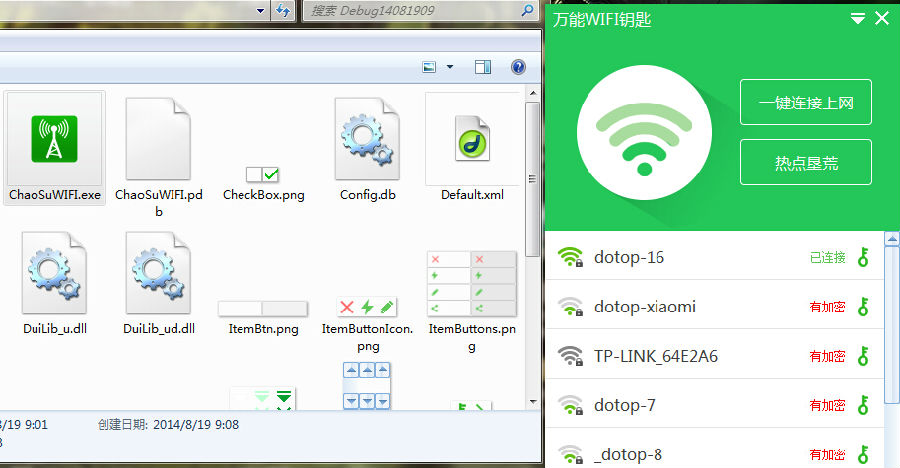
Task: Click the signal icon of dotop-7
Action: coord(571,405)
